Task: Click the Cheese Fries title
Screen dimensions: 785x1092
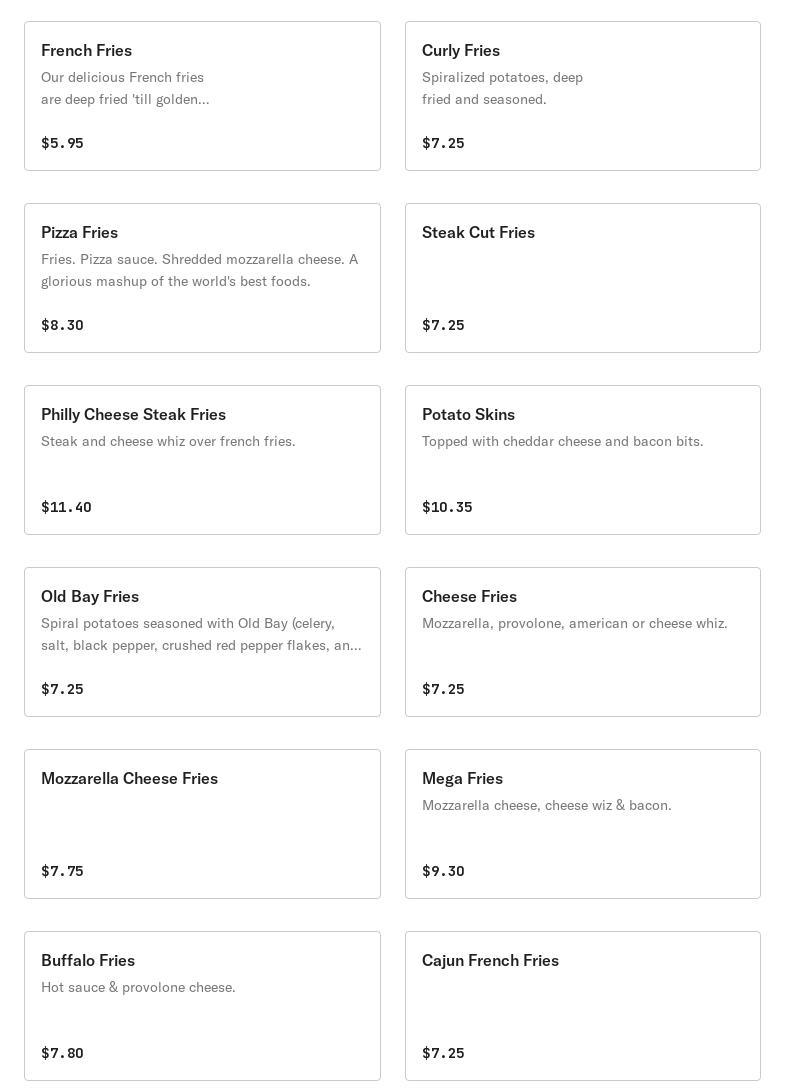Action: (x=469, y=596)
